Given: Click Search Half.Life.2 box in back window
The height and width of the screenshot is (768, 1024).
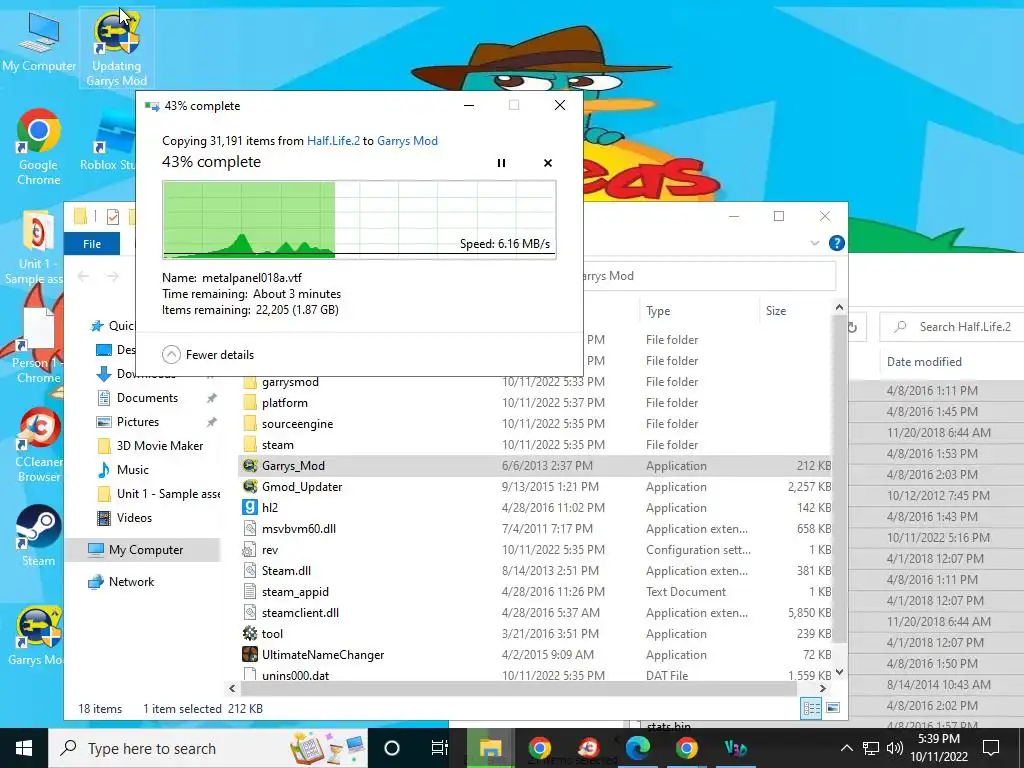Looking at the screenshot, I should 953,327.
